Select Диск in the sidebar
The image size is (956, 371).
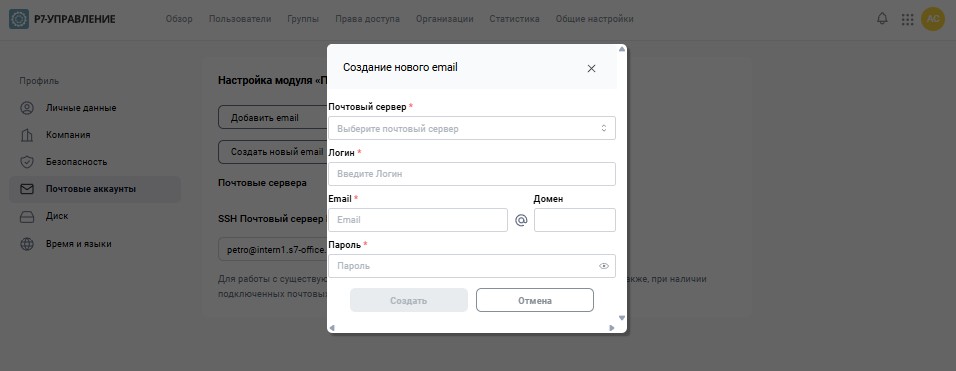(95, 216)
